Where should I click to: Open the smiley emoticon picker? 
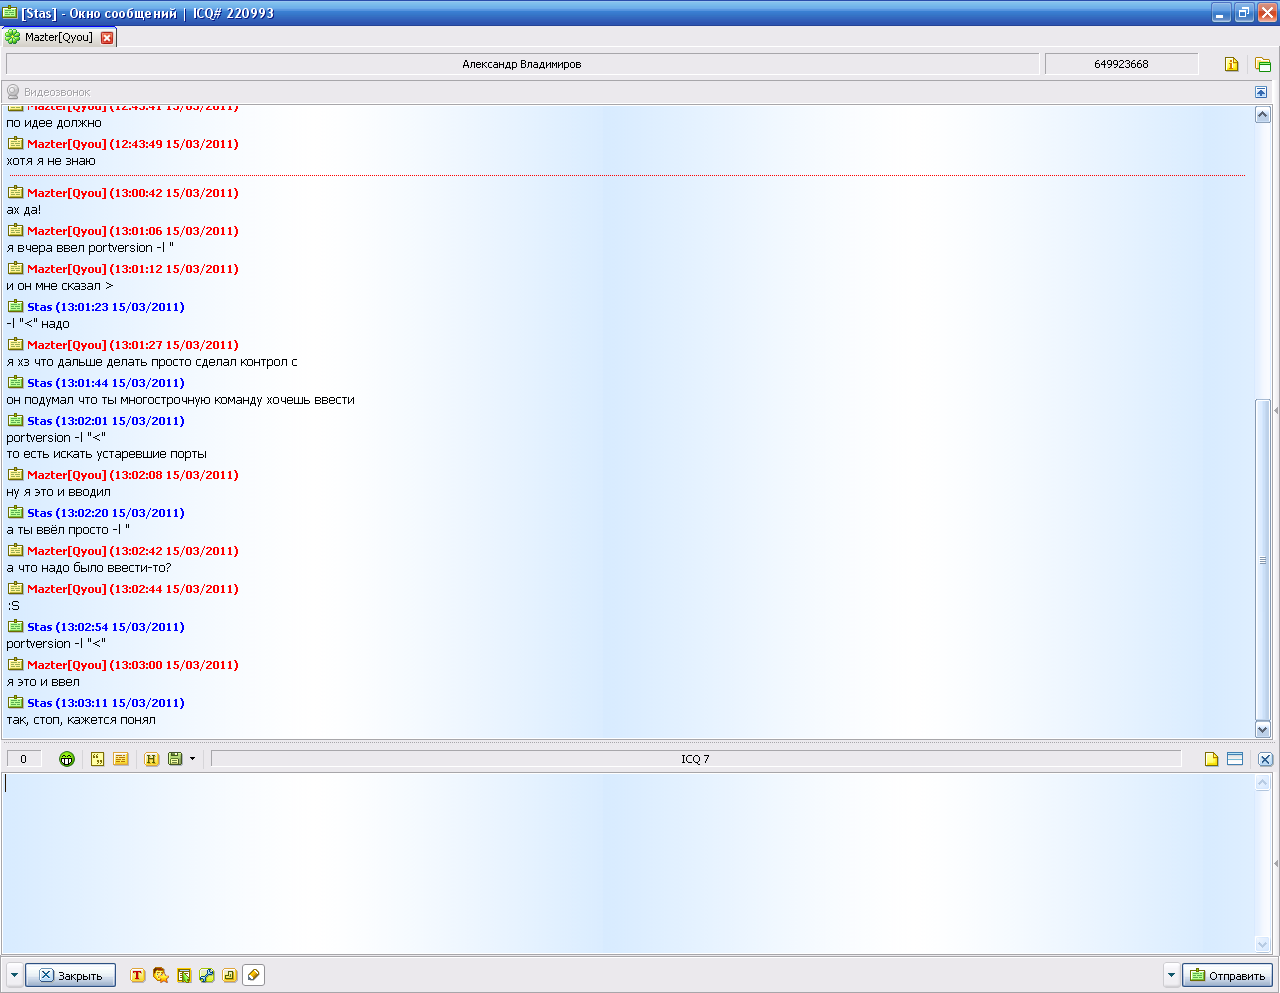click(x=67, y=759)
